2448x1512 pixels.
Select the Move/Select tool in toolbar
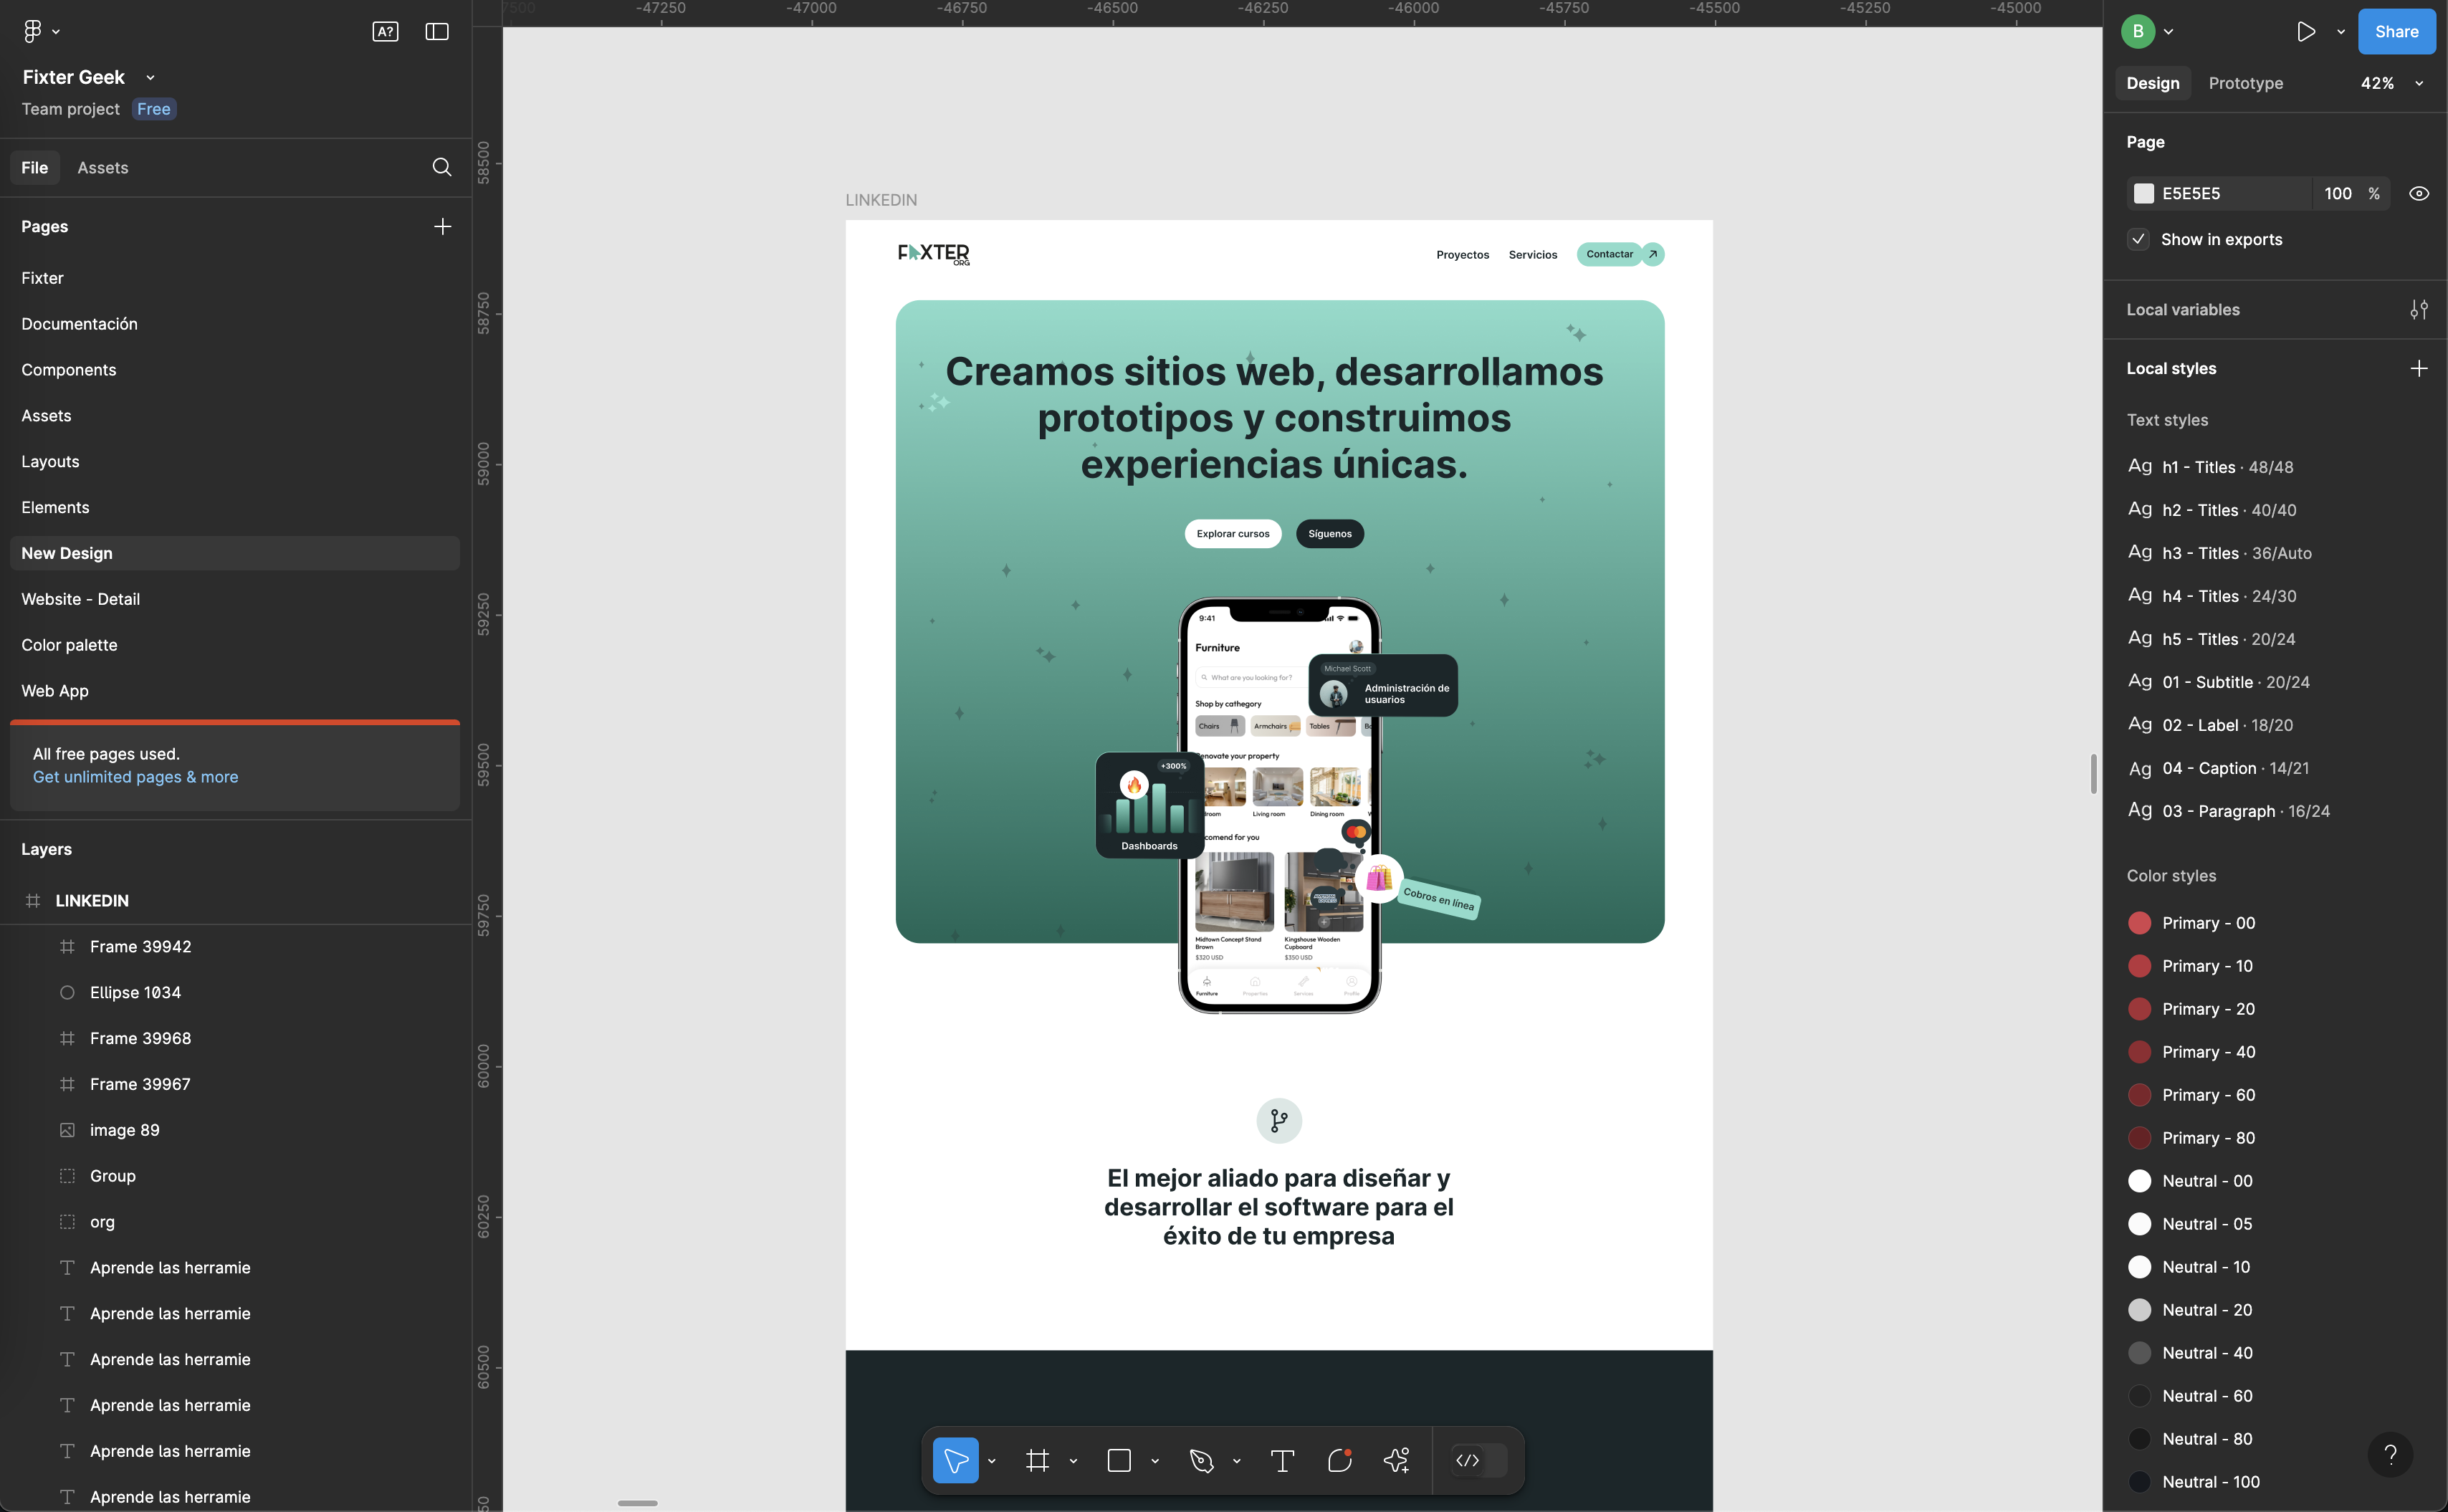click(958, 1460)
